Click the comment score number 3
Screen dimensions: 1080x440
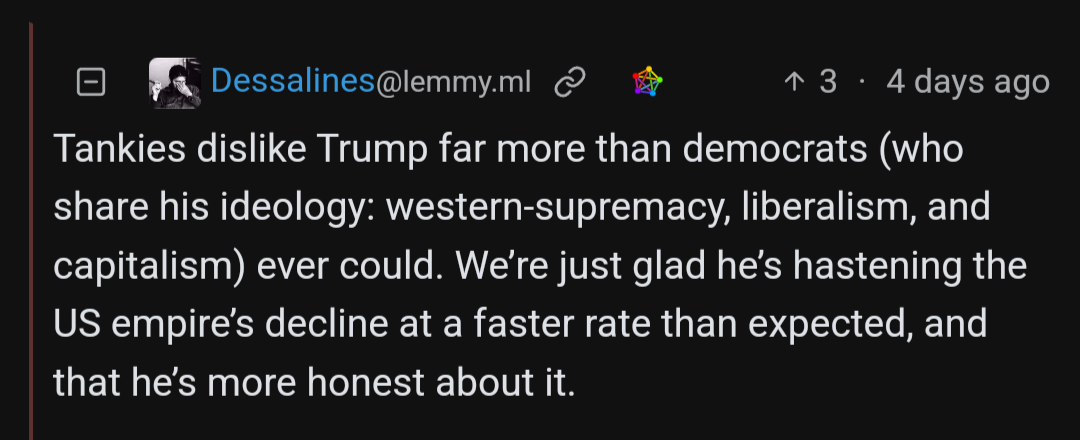click(x=827, y=82)
